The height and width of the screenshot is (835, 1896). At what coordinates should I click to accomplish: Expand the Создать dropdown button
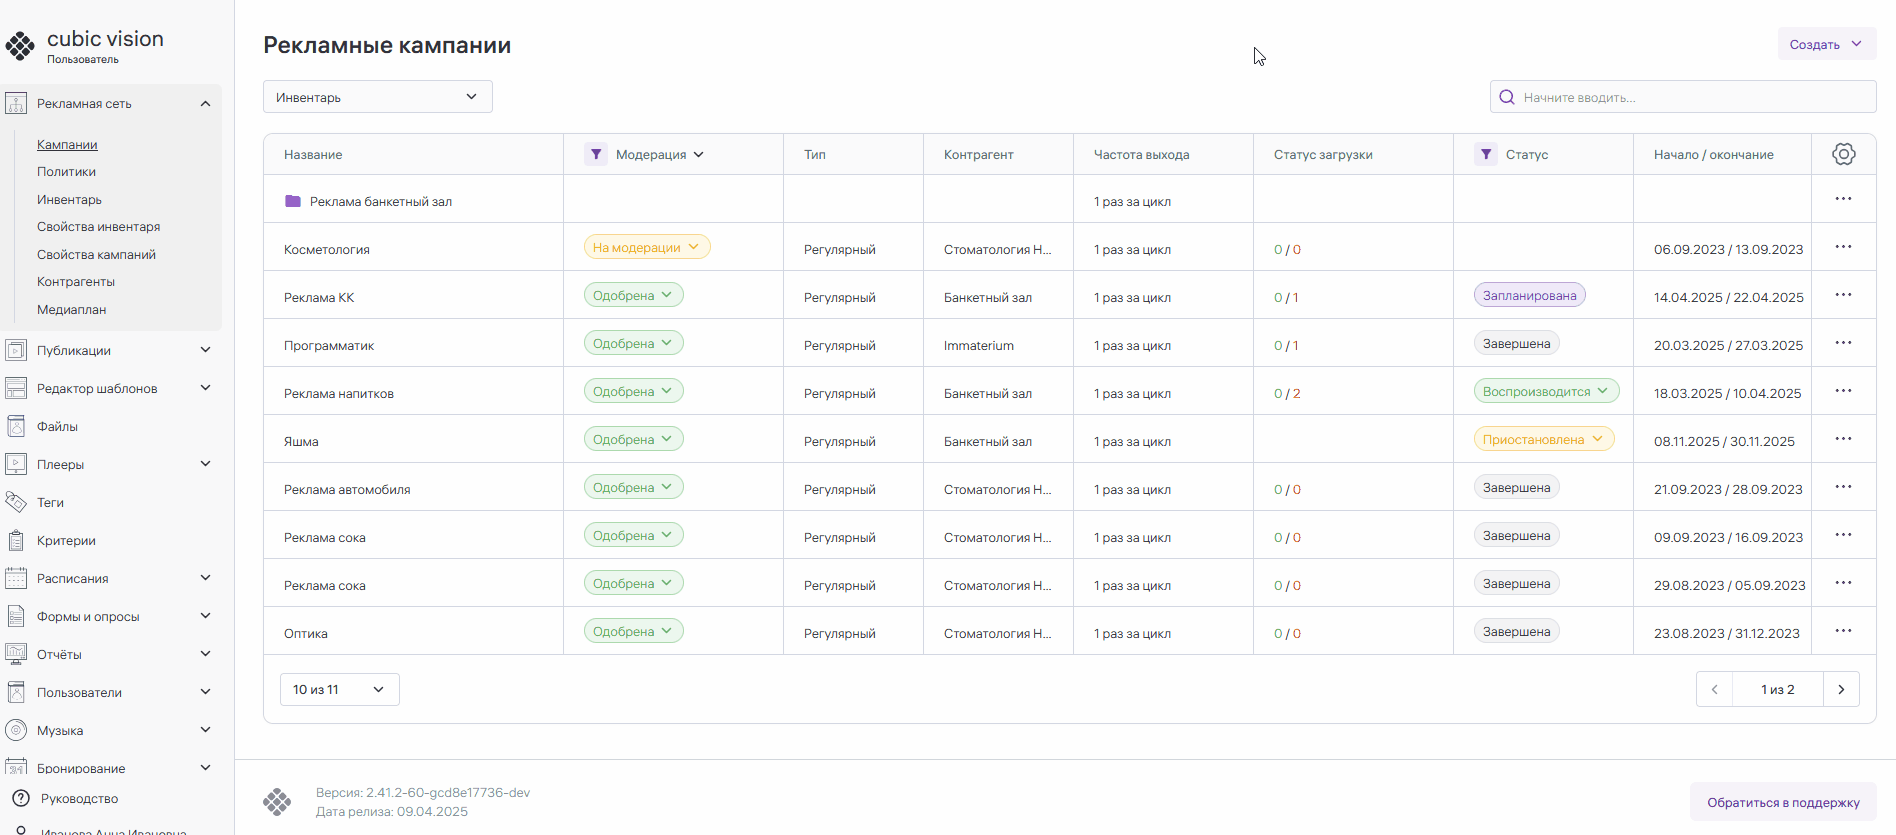pos(1826,44)
